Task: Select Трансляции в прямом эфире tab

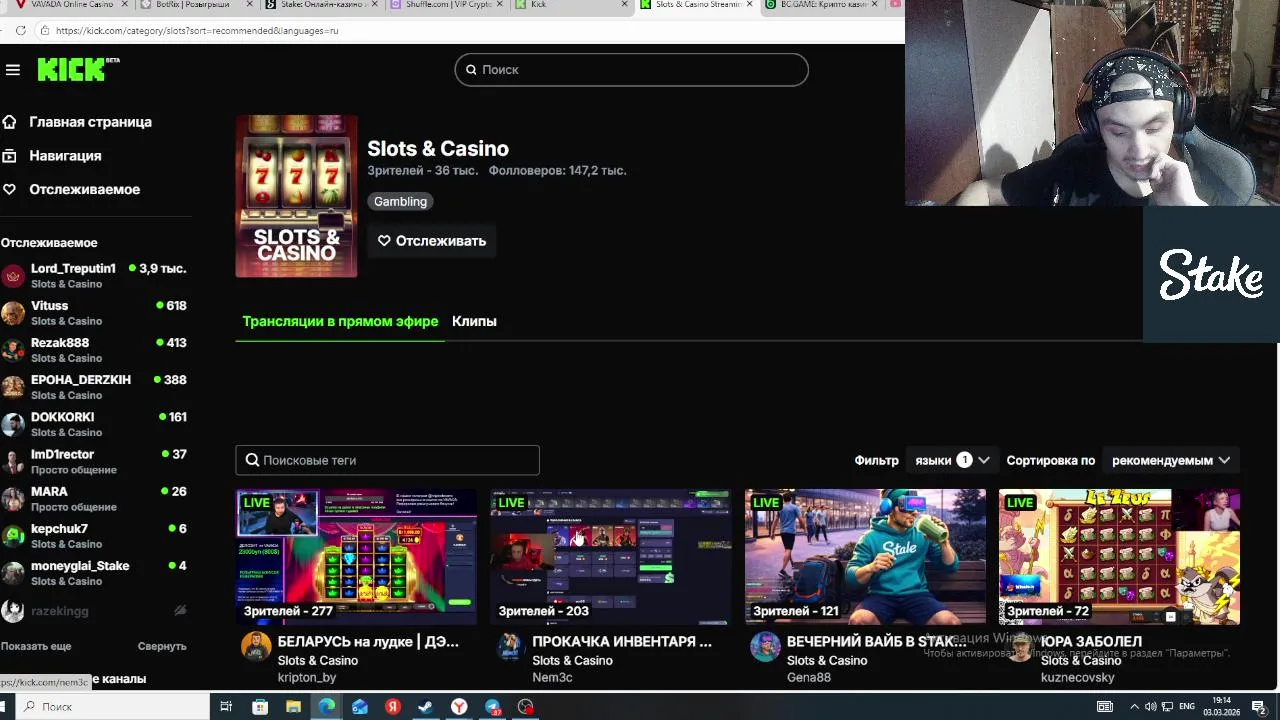Action: (340, 321)
